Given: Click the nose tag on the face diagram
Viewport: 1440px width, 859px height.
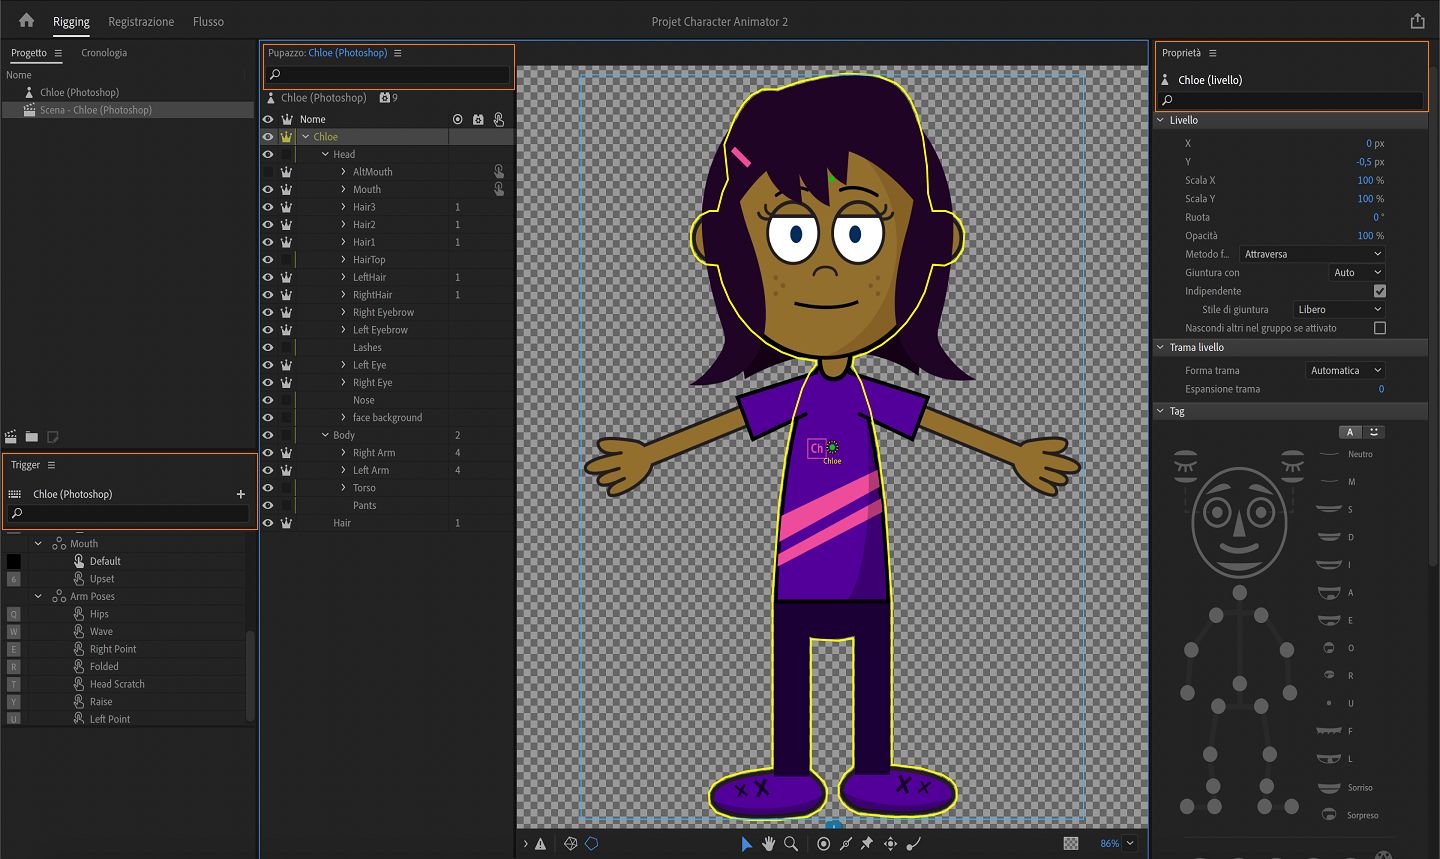Looking at the screenshot, I should (1239, 523).
